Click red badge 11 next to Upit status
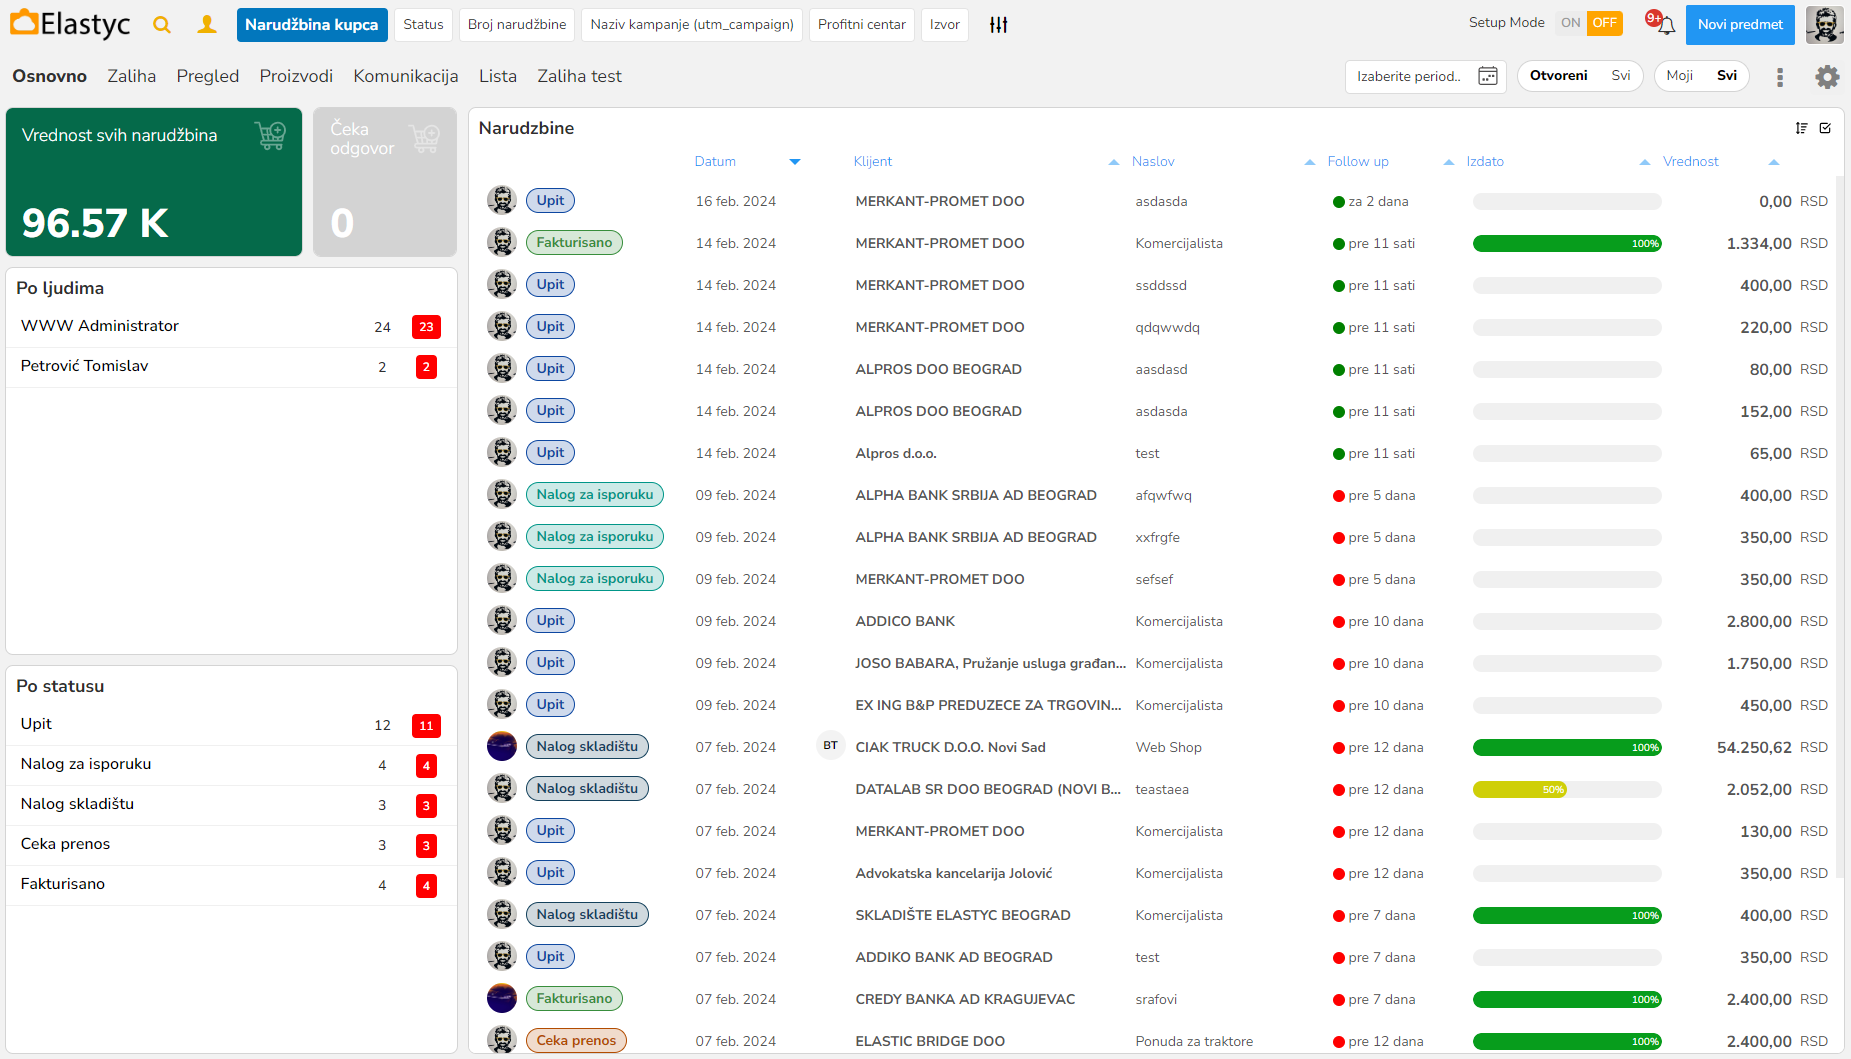1851x1059 pixels. click(x=426, y=725)
